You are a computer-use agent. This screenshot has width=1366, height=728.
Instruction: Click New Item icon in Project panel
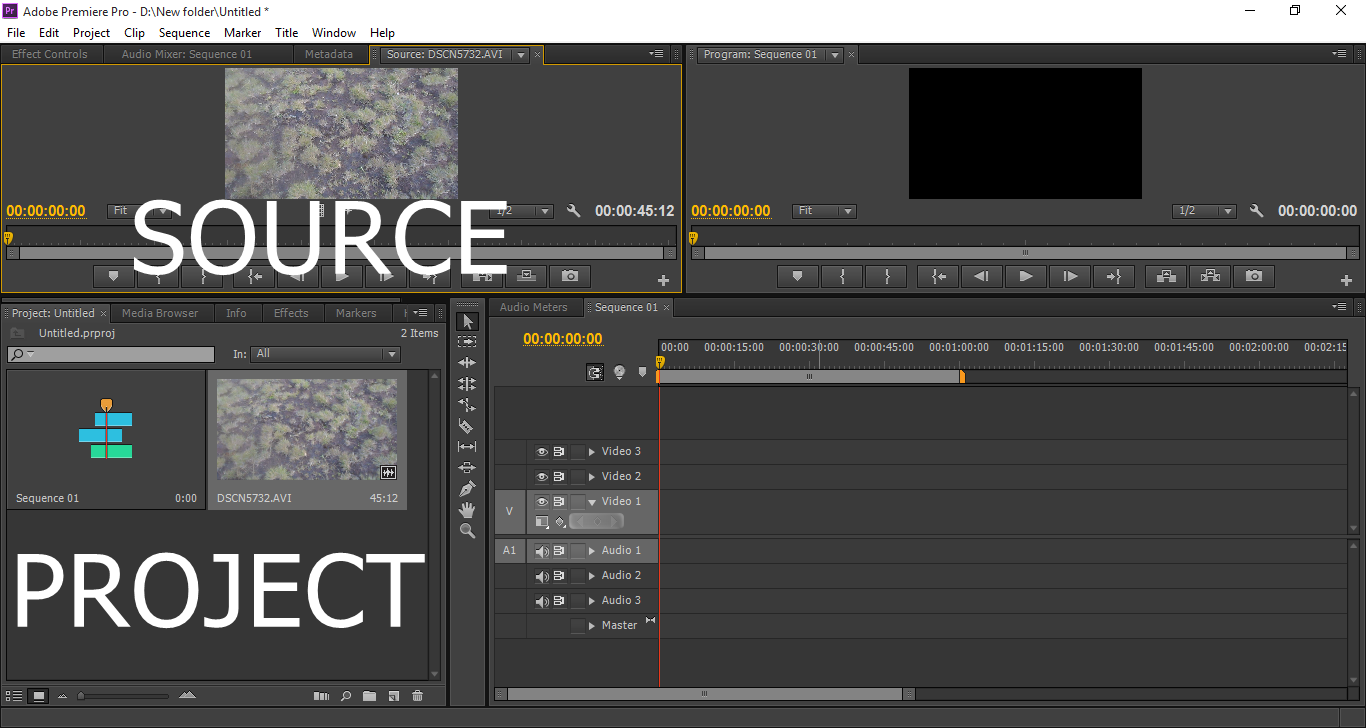tap(394, 696)
